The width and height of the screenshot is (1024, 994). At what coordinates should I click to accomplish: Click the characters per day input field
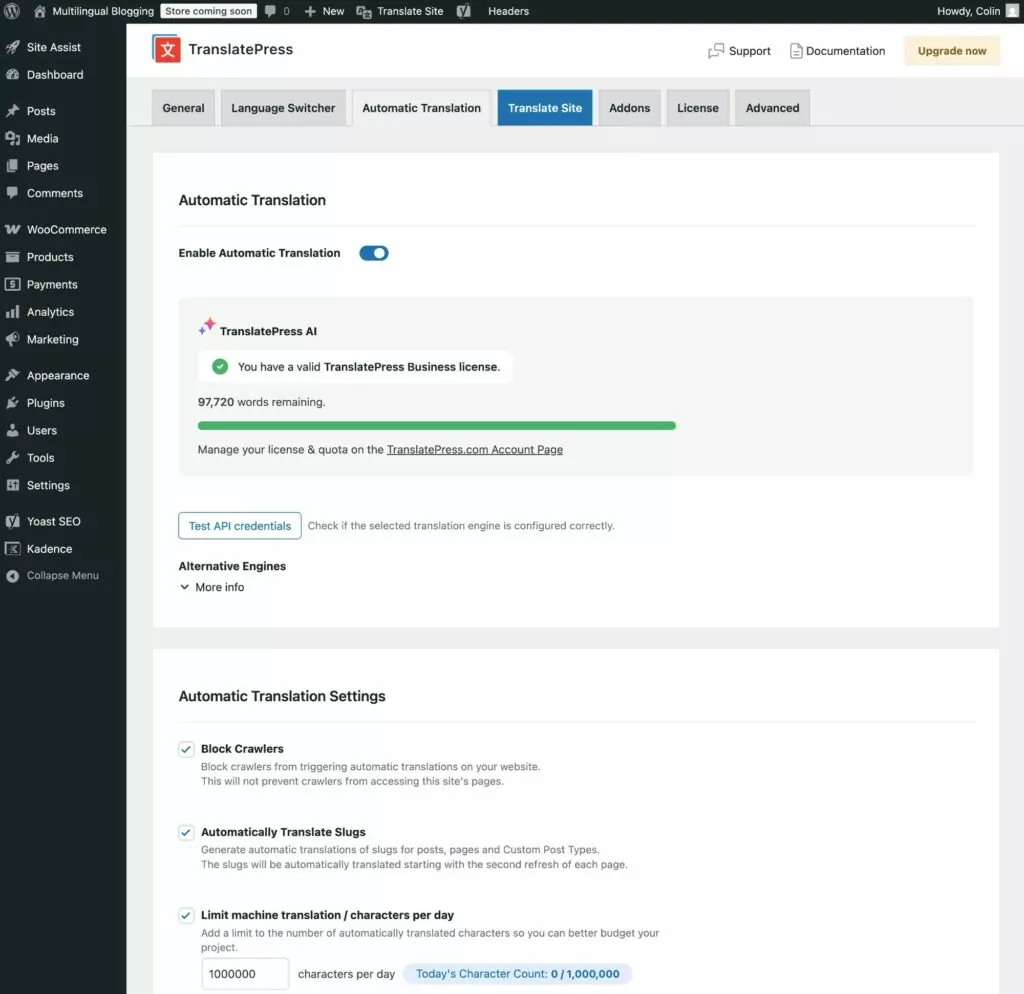[x=245, y=974]
